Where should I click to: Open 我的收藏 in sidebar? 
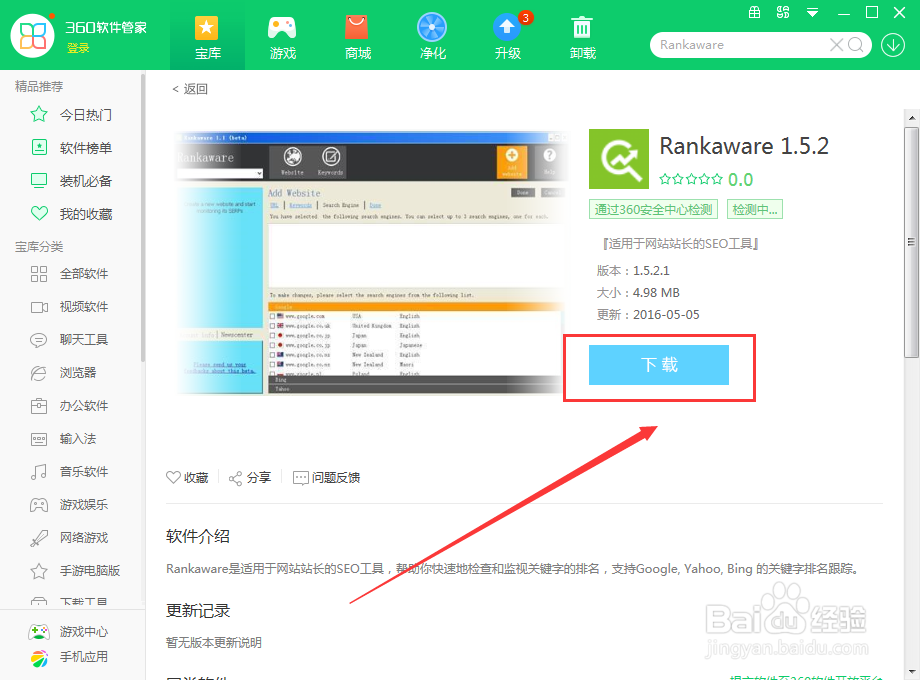click(x=72, y=214)
